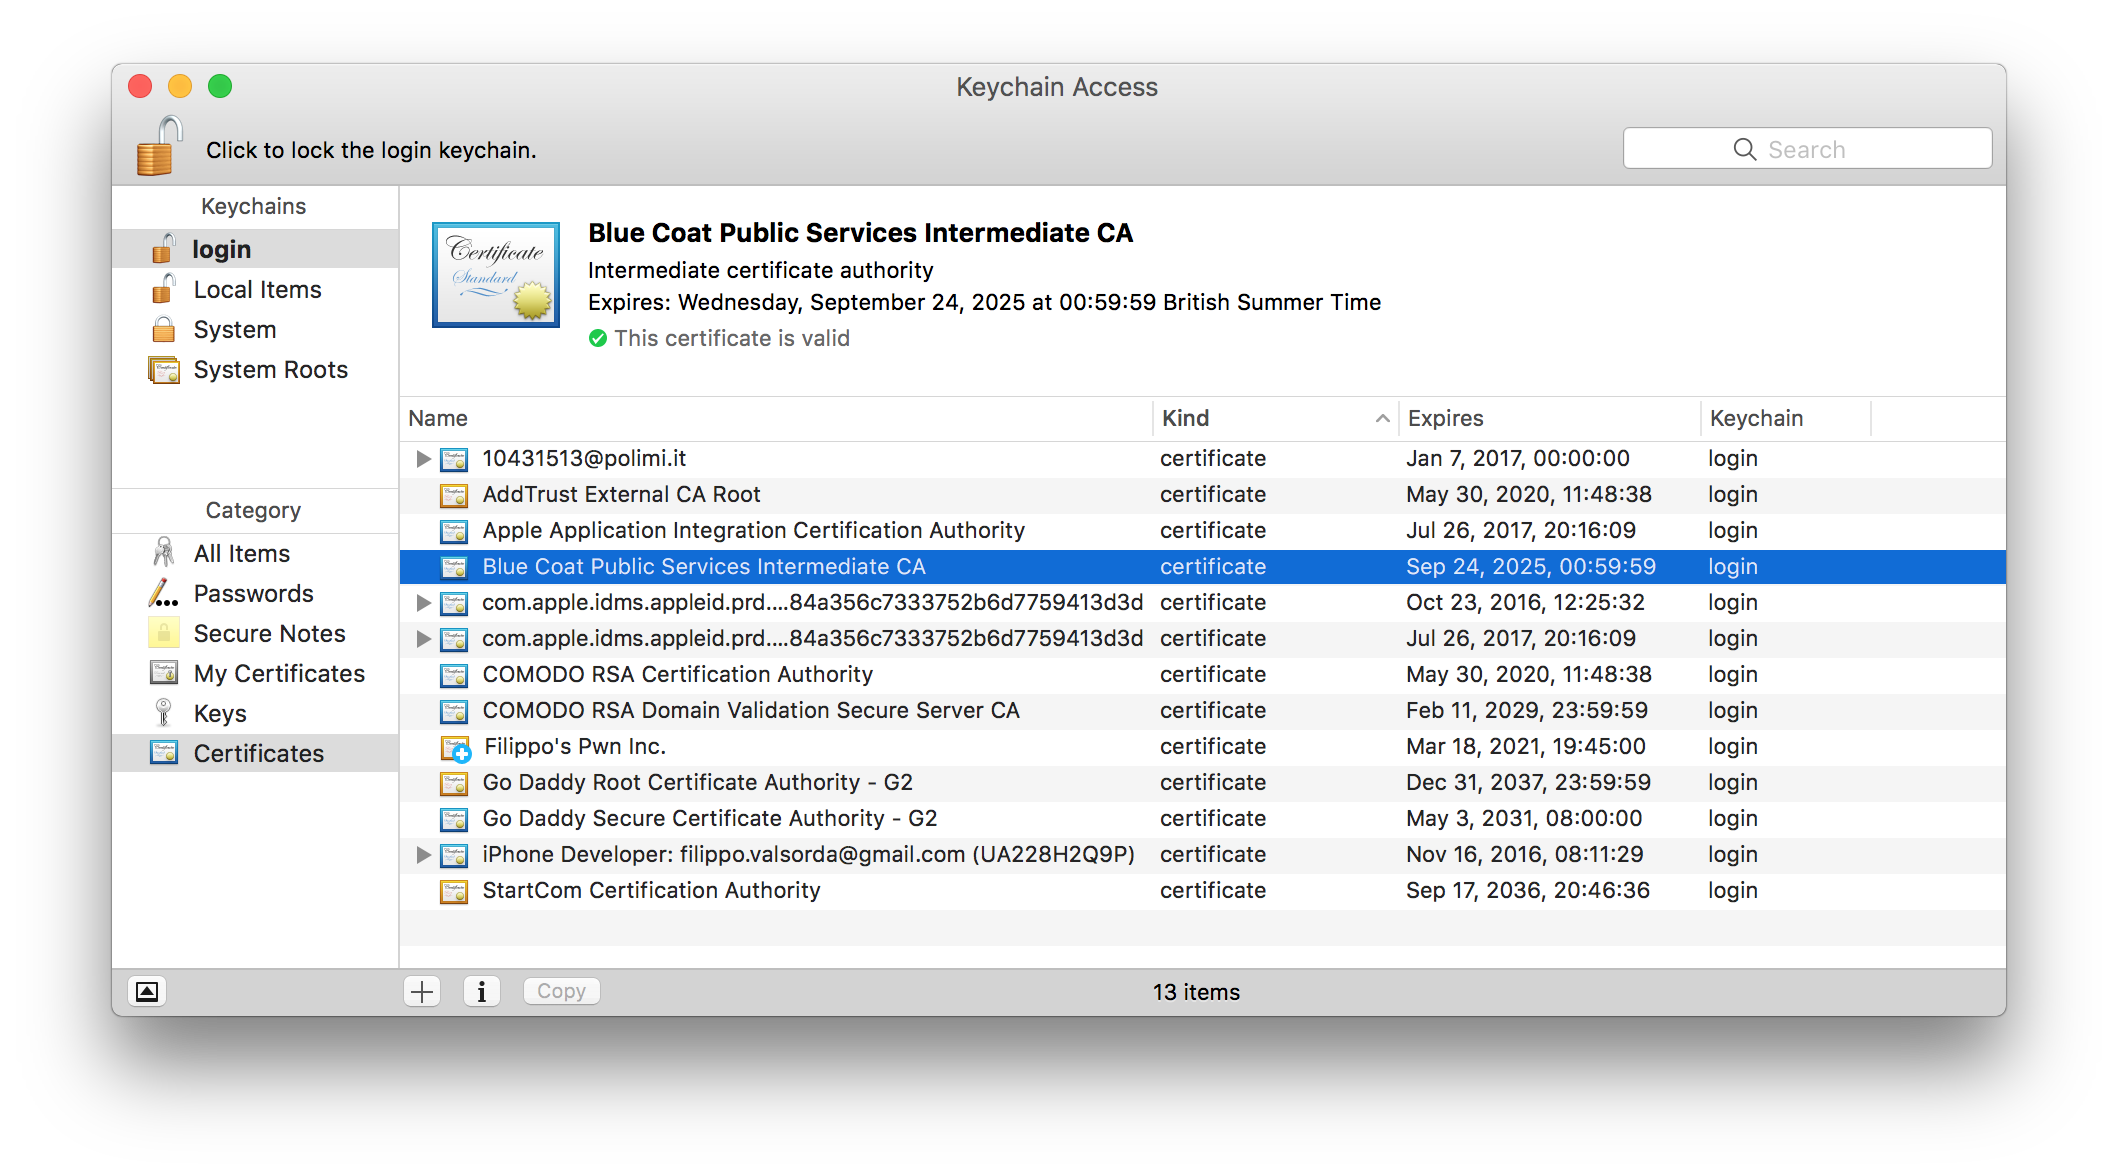Open the info (i) button

click(x=481, y=991)
